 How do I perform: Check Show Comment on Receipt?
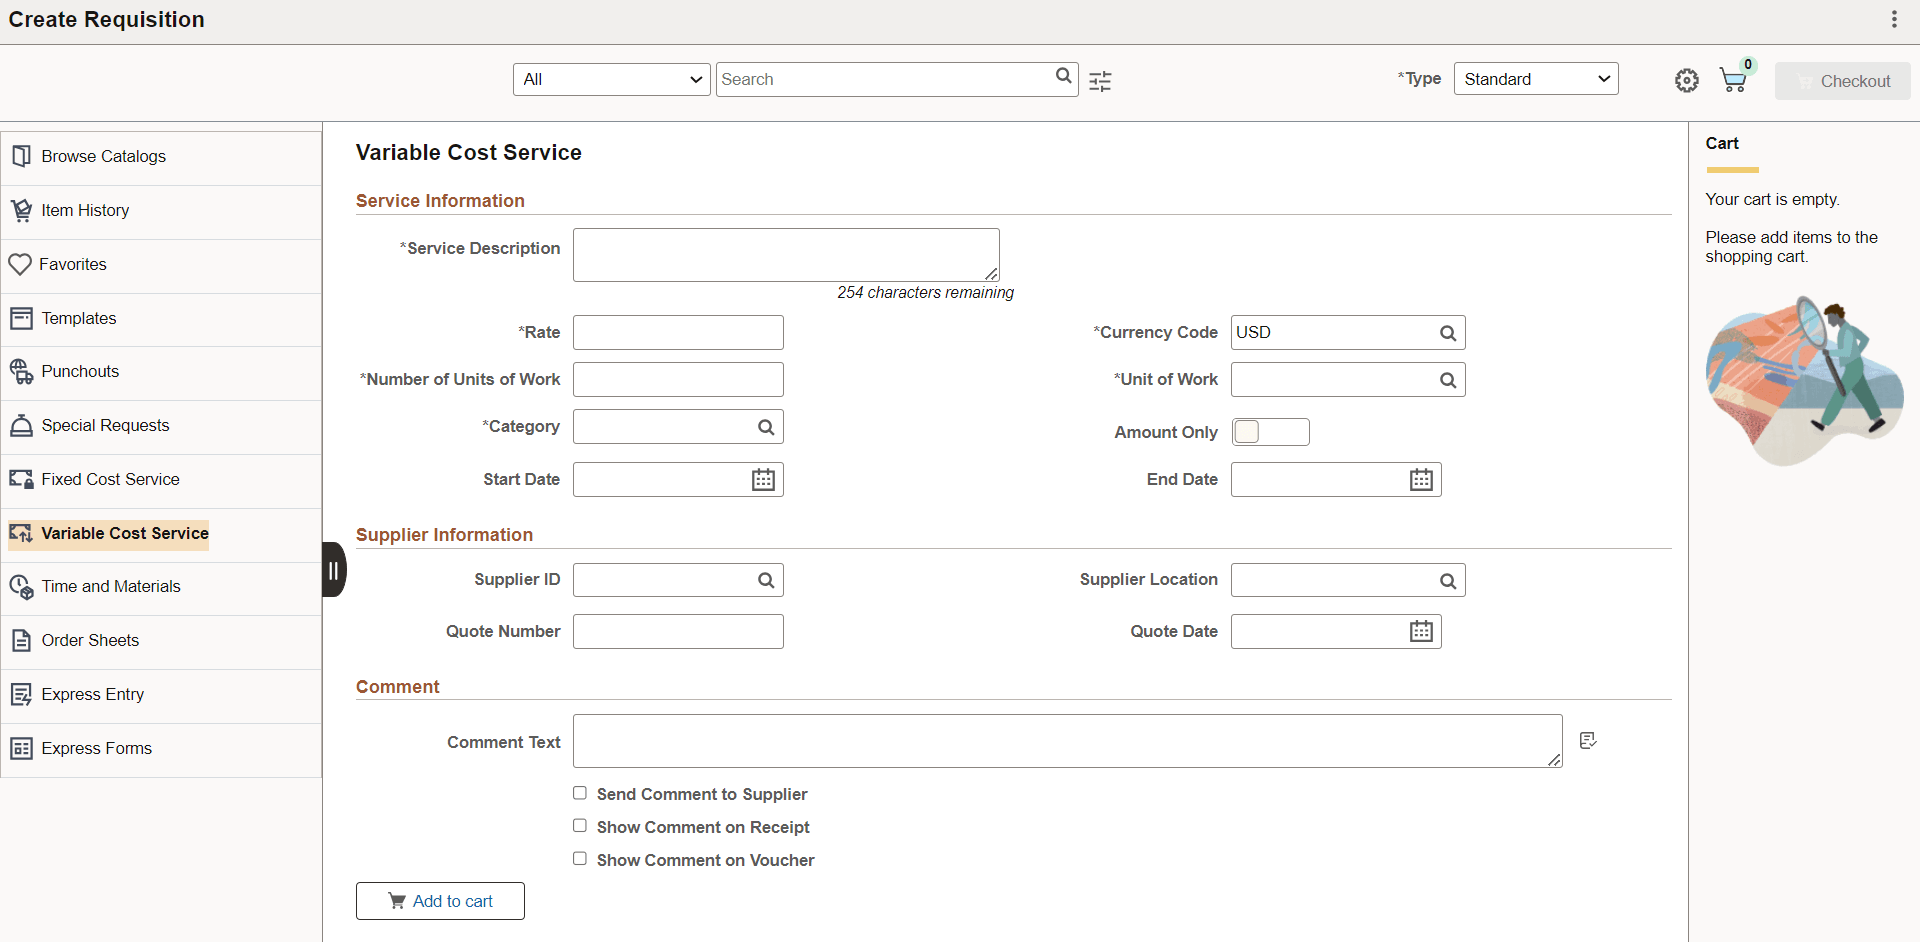(579, 826)
